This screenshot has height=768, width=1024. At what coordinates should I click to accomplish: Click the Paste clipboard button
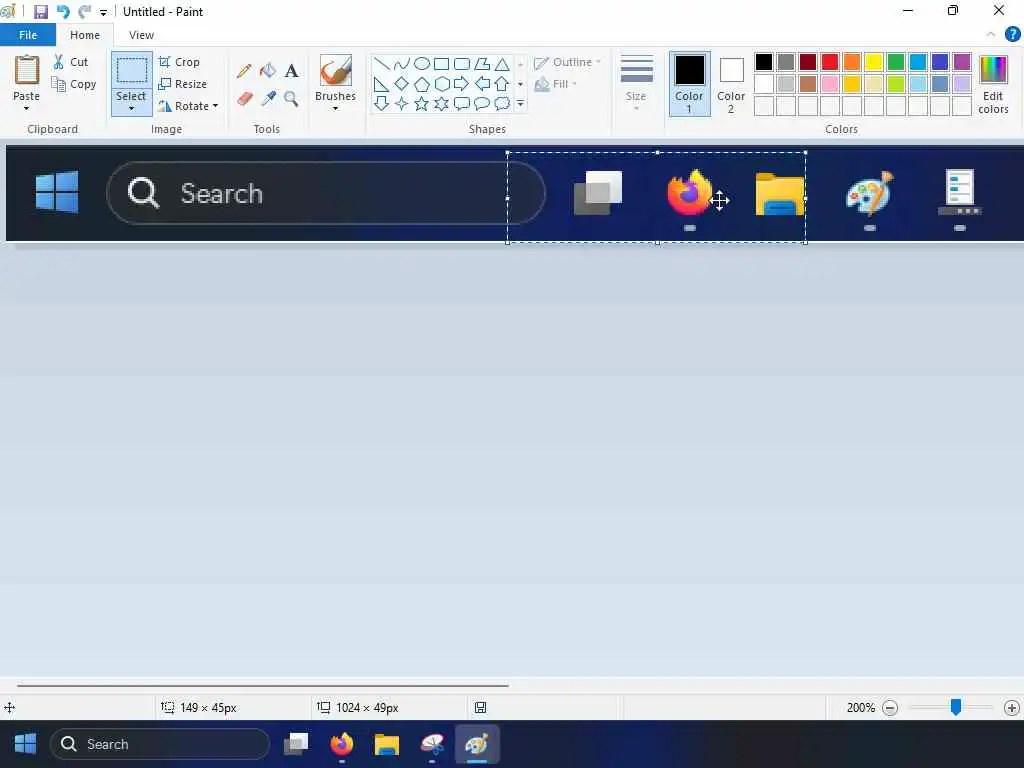coord(27,71)
